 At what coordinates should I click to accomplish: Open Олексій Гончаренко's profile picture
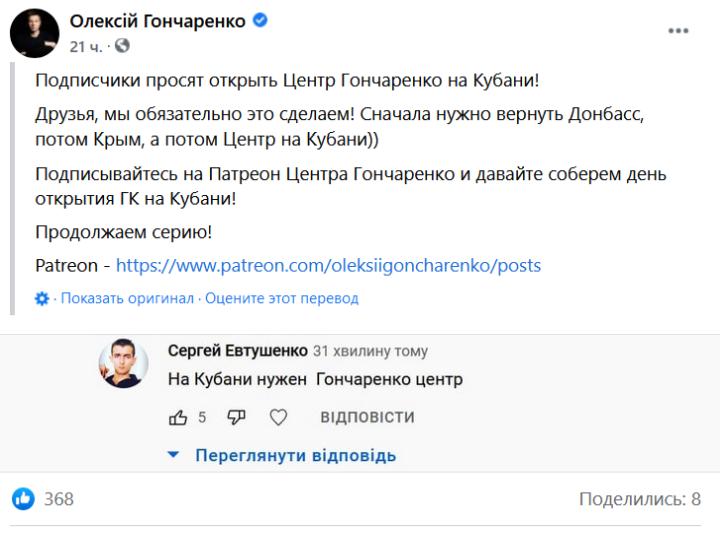pyautogui.click(x=34, y=33)
